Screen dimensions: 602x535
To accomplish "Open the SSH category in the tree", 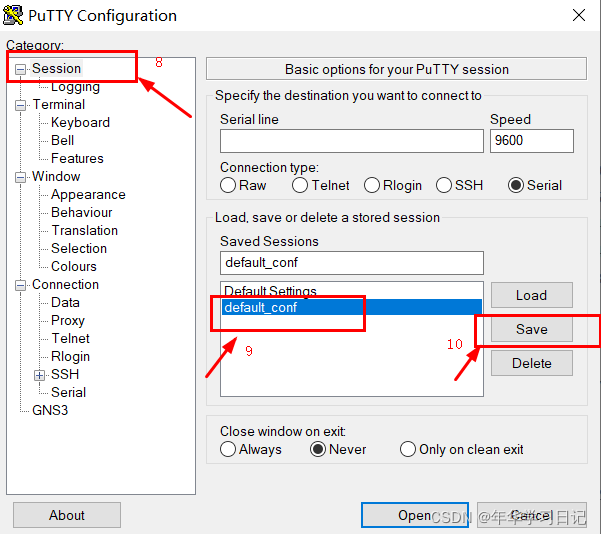I will [x=65, y=374].
